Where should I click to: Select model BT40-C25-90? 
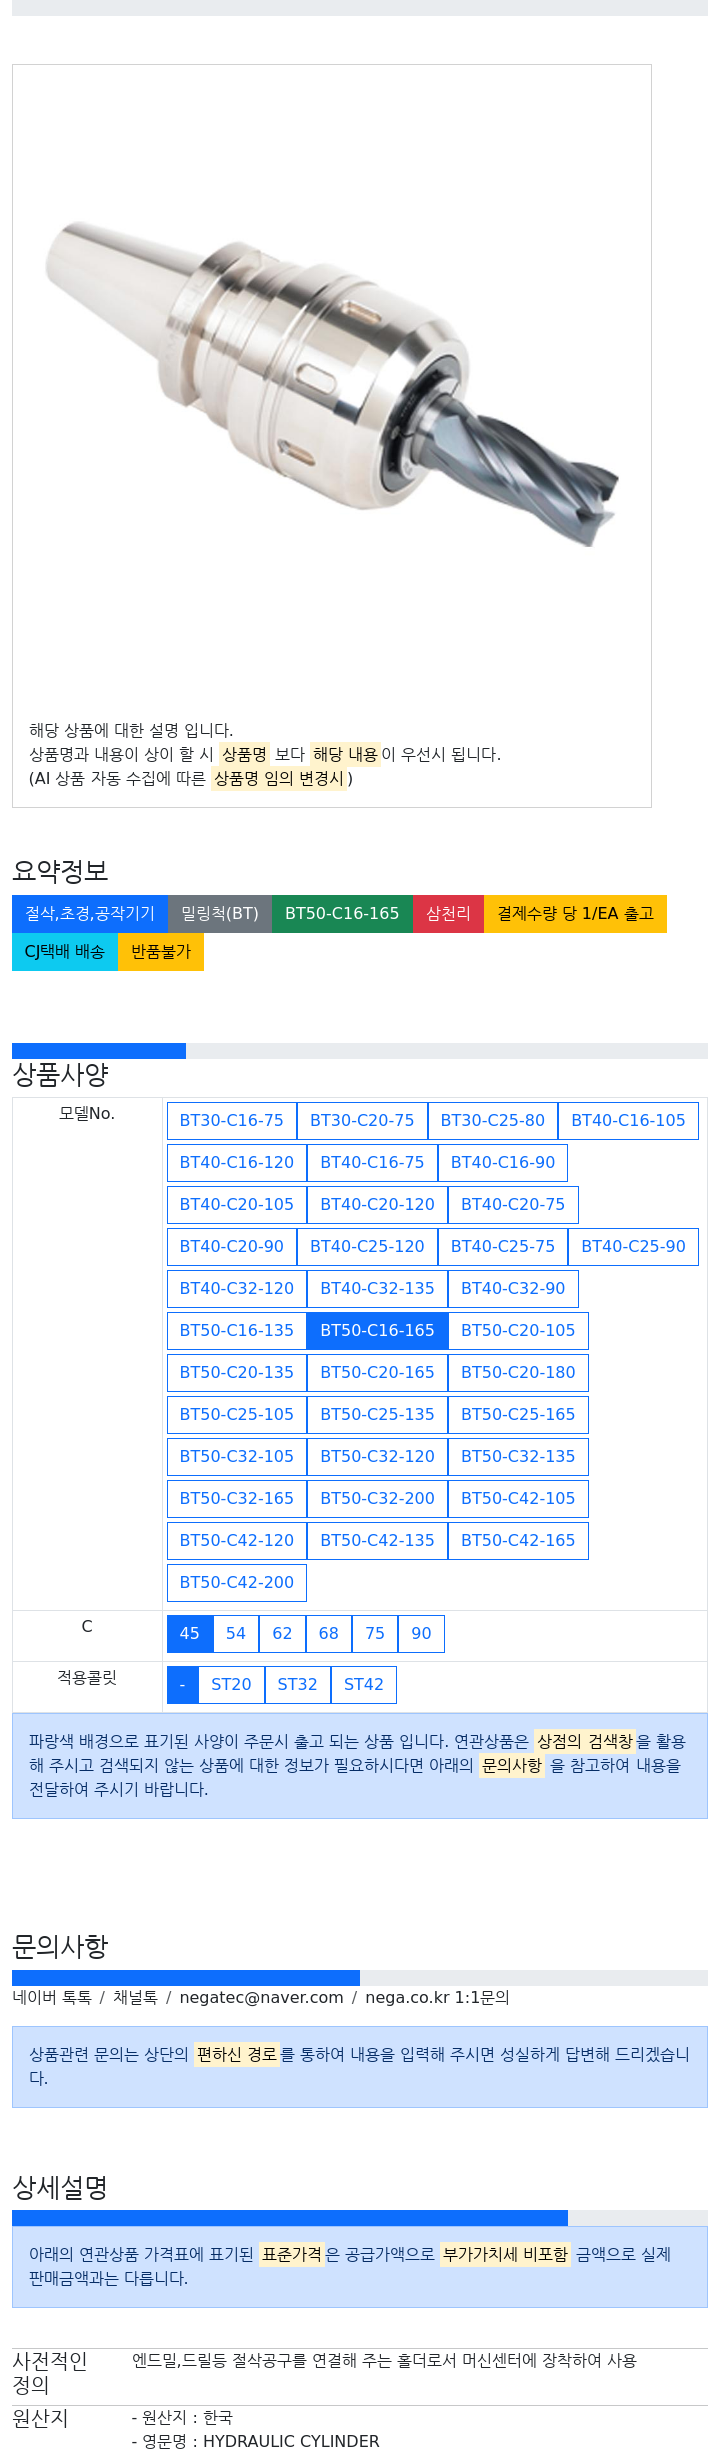point(633,1247)
